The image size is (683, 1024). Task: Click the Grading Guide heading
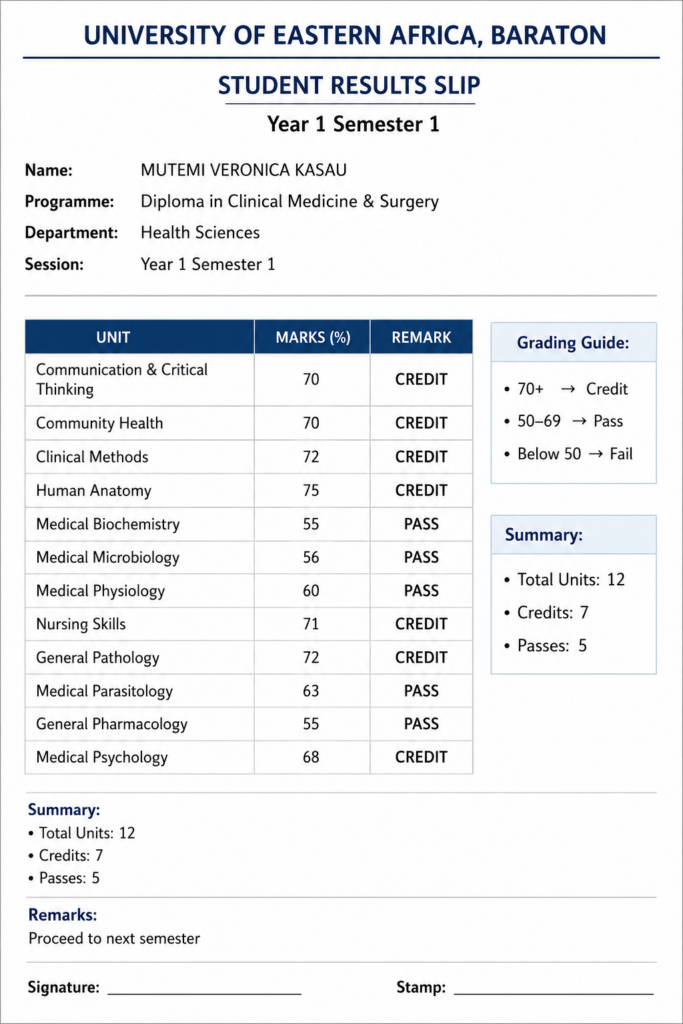click(573, 343)
